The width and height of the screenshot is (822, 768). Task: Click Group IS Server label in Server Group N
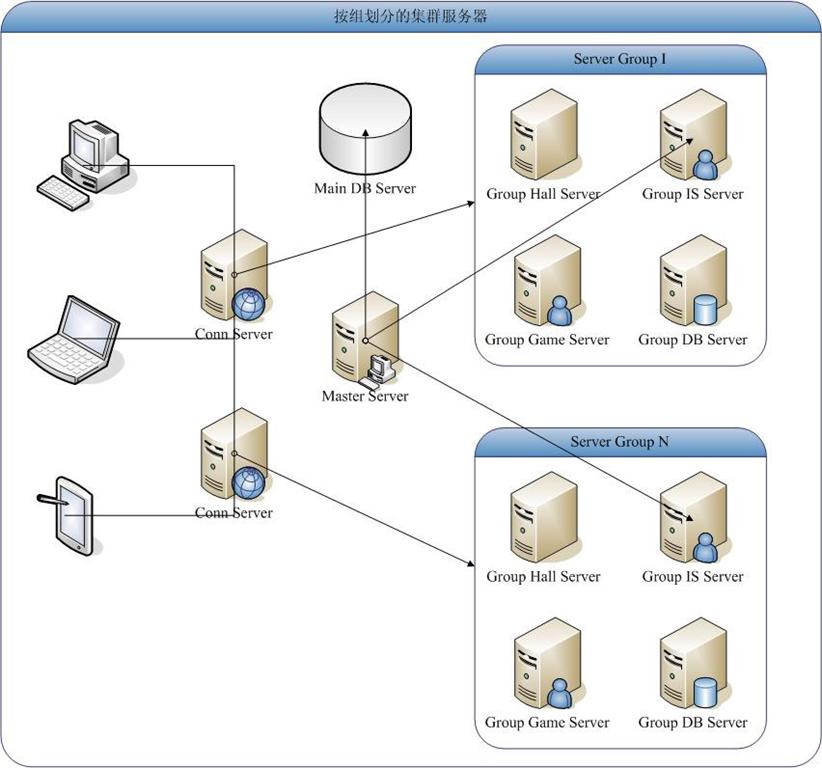point(693,577)
